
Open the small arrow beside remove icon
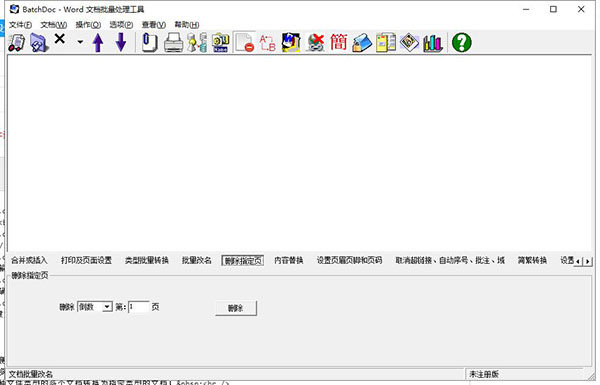tap(80, 42)
